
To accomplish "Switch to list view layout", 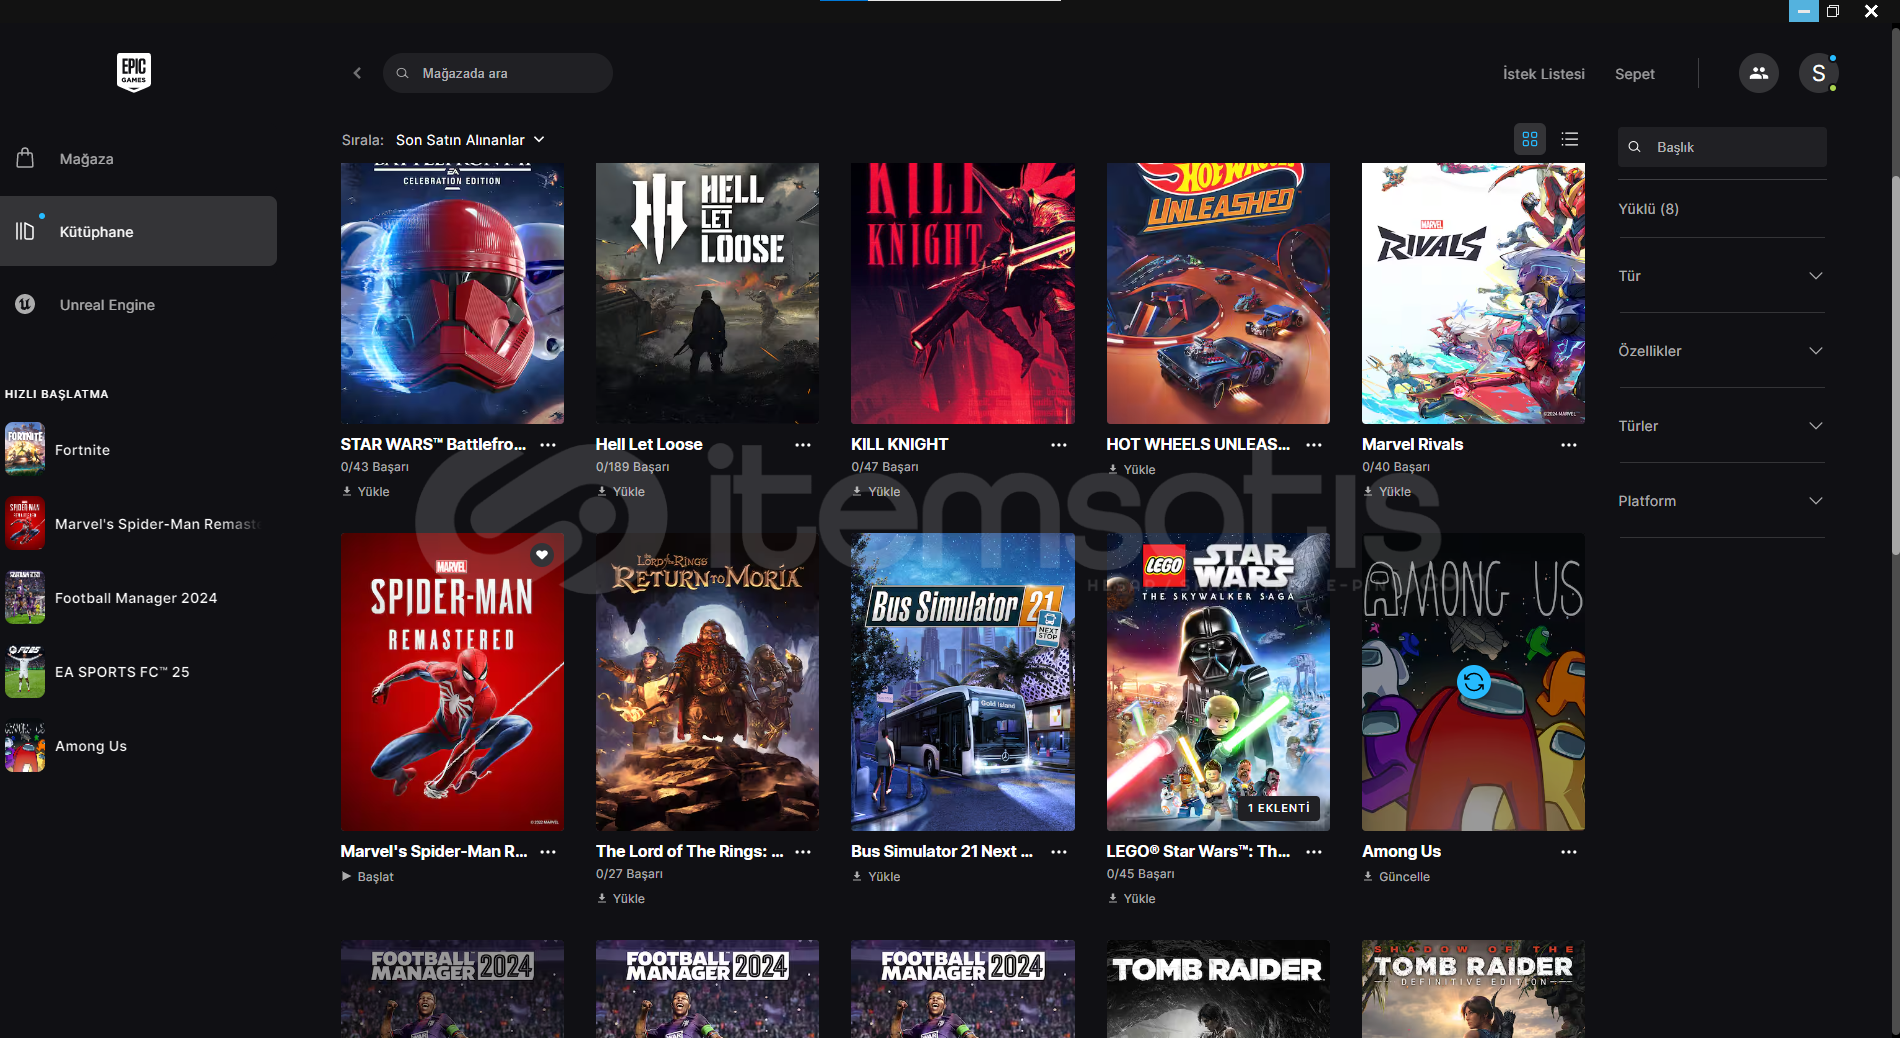I will click(x=1570, y=140).
